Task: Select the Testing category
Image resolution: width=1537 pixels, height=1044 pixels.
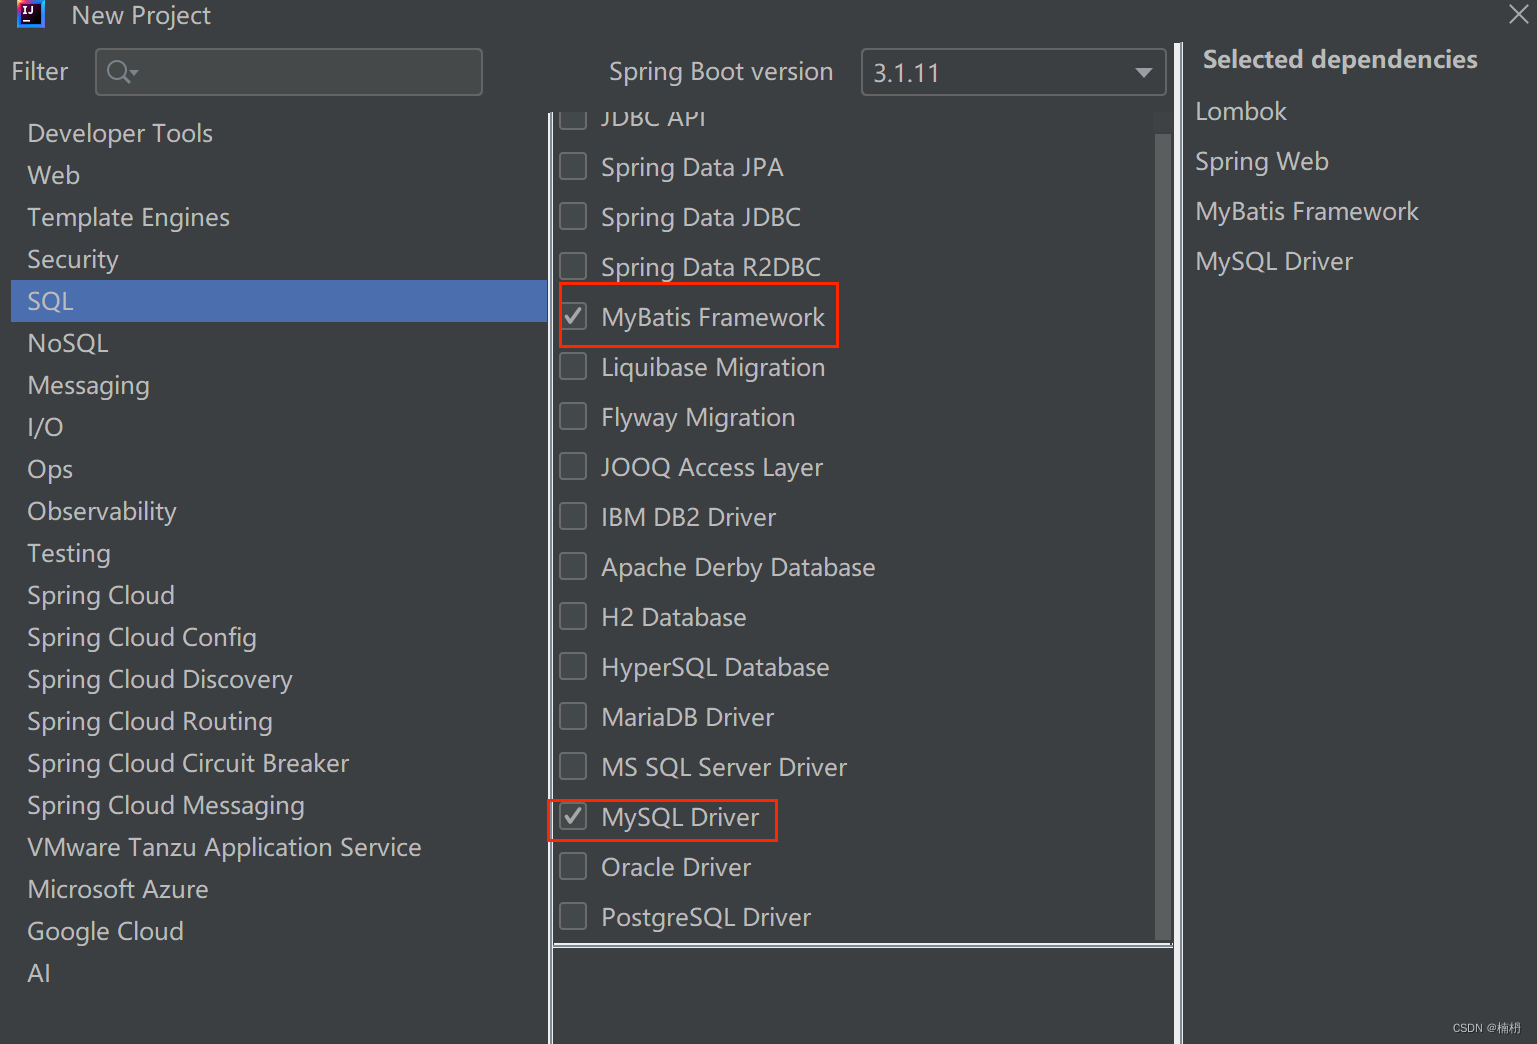Action: (279, 553)
